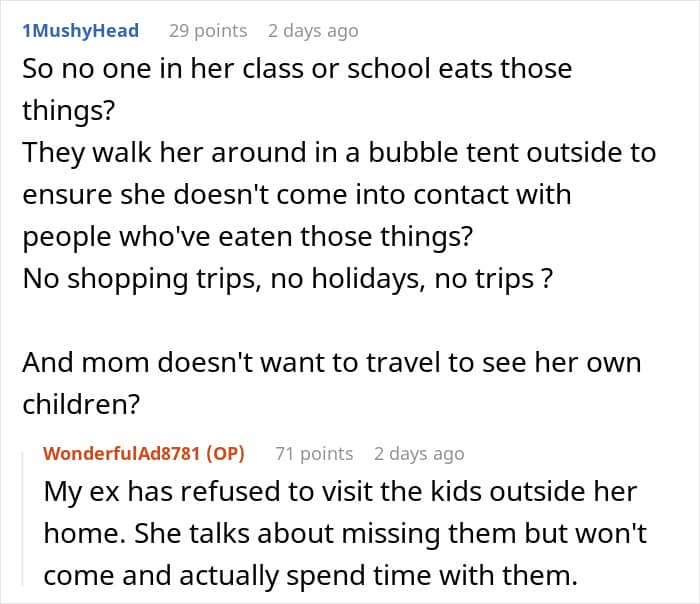The width and height of the screenshot is (700, 604).
Task: Click the line starting "ensure she doesn't come"
Action: [296, 195]
